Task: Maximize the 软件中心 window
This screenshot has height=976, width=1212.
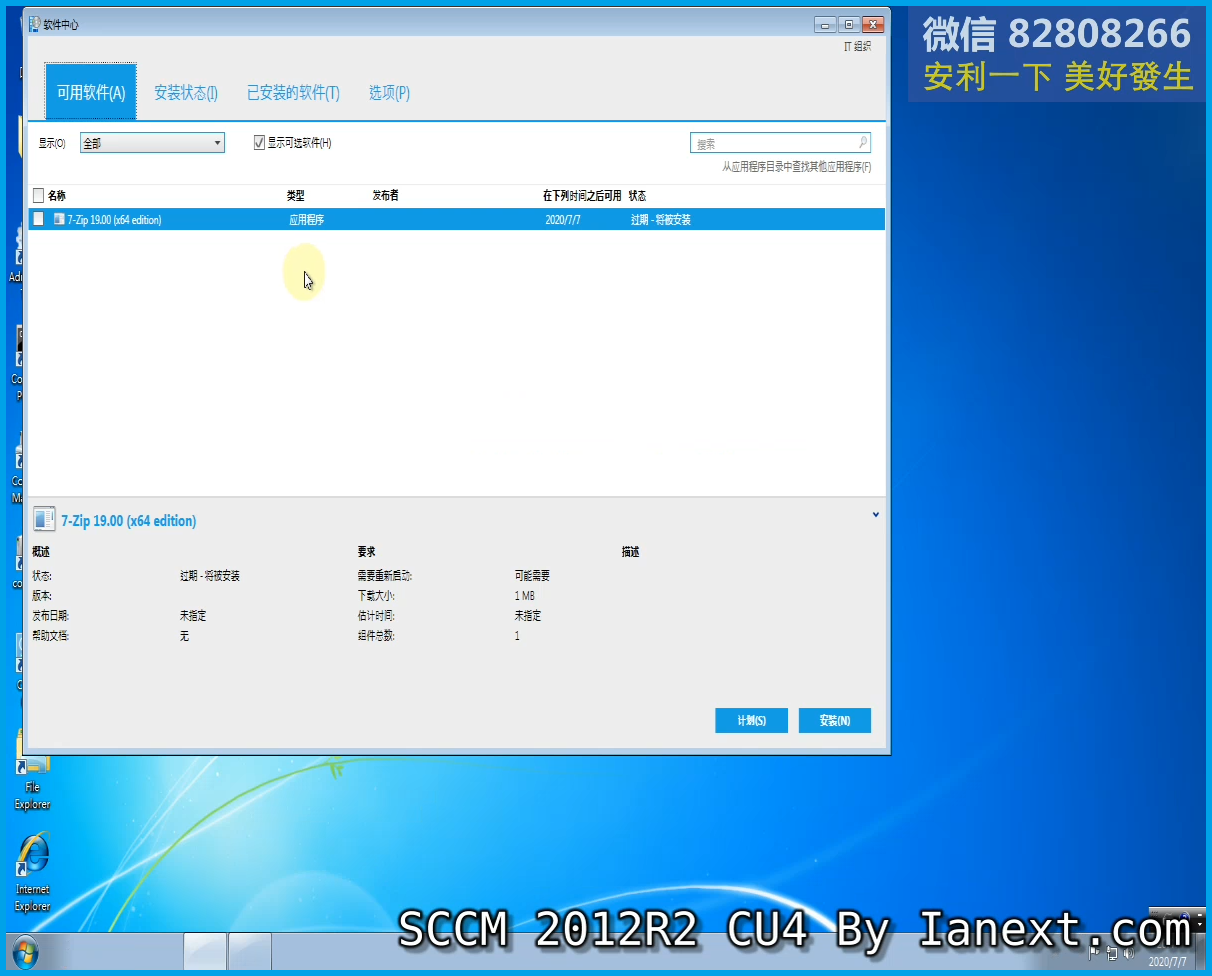Action: click(x=848, y=24)
